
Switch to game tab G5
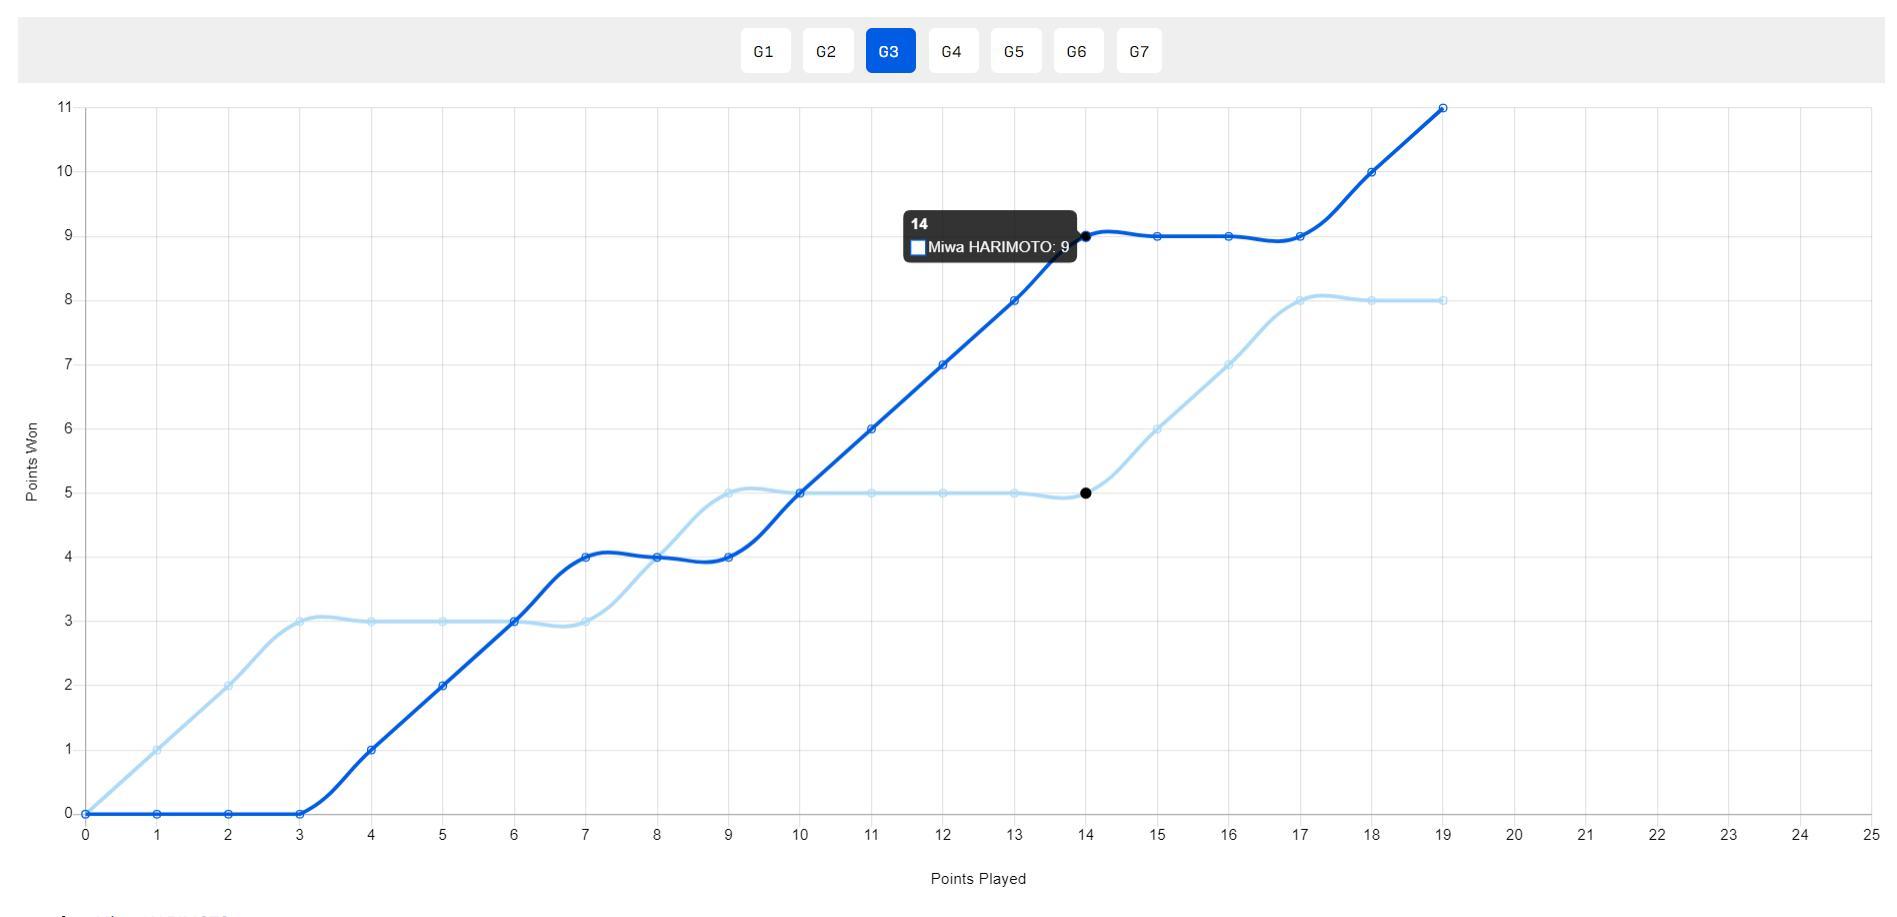pos(1014,51)
